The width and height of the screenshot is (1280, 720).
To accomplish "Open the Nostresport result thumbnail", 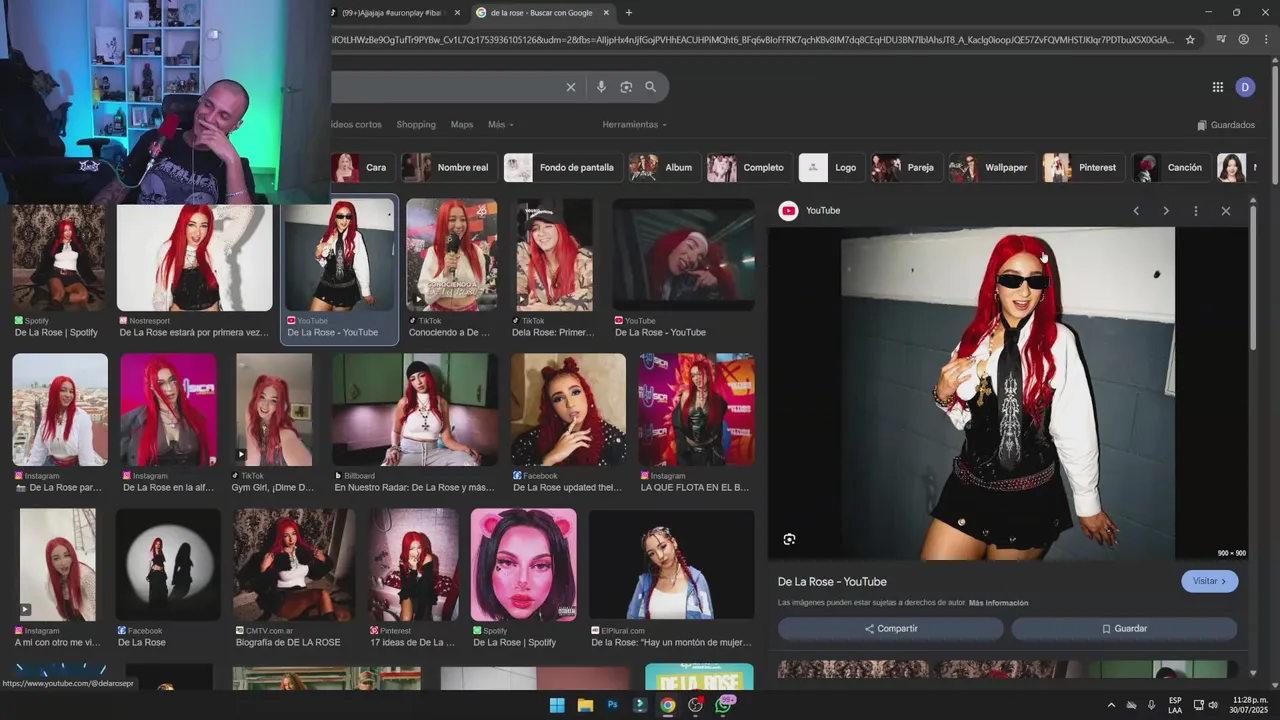I will 195,258.
